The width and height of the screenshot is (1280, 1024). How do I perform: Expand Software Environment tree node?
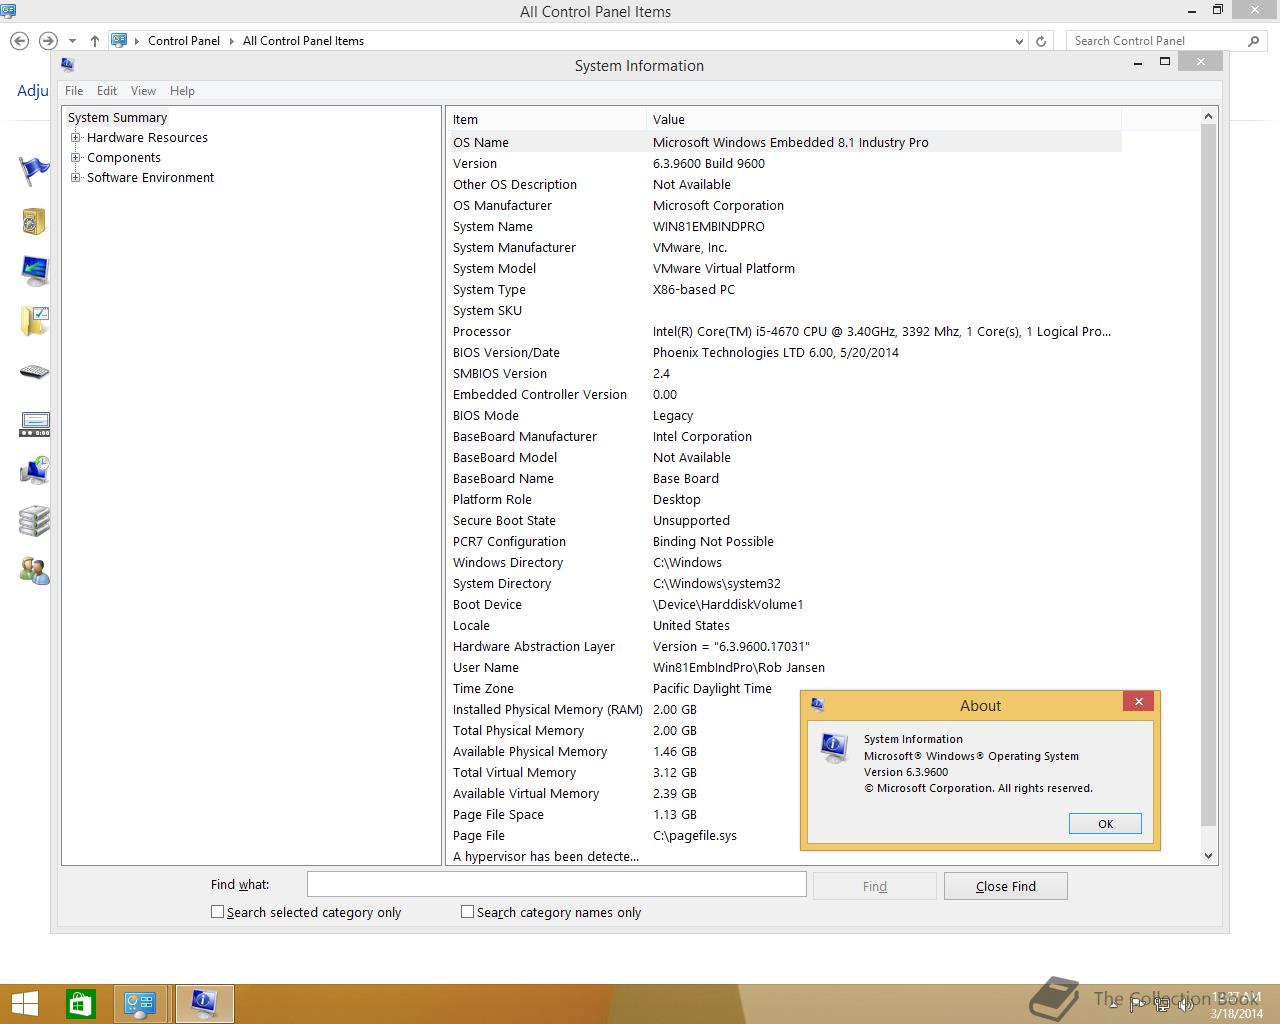click(75, 178)
